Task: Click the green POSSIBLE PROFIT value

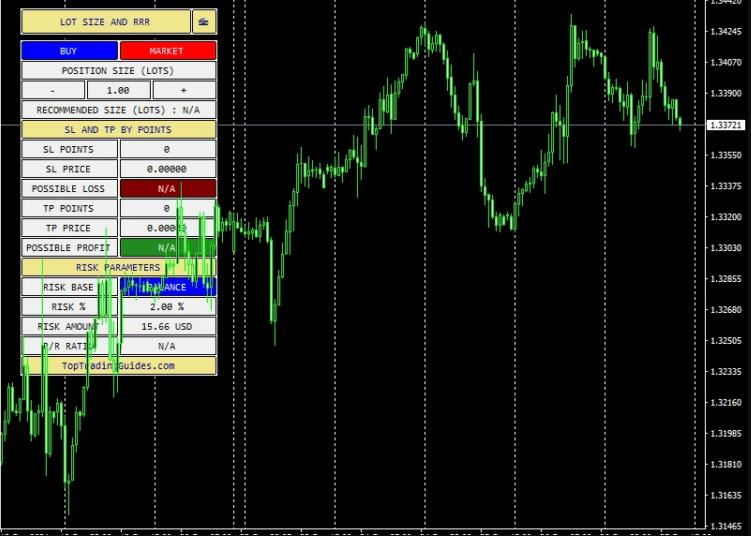Action: [168, 247]
